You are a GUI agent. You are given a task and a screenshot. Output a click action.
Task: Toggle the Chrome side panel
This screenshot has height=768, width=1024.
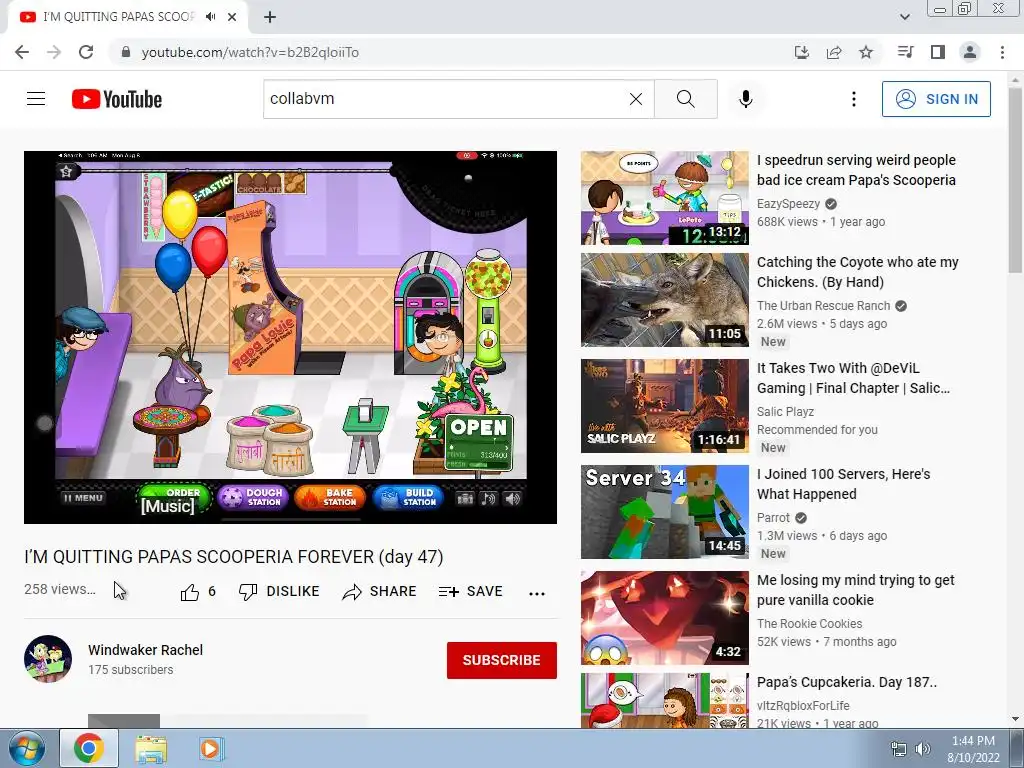point(938,52)
